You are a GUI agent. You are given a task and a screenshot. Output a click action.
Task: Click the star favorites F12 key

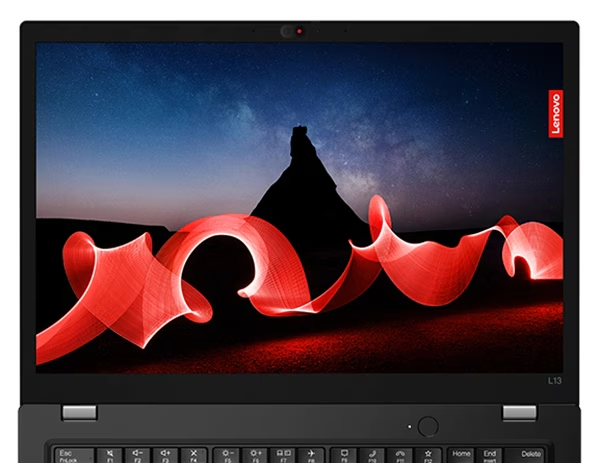click(428, 455)
